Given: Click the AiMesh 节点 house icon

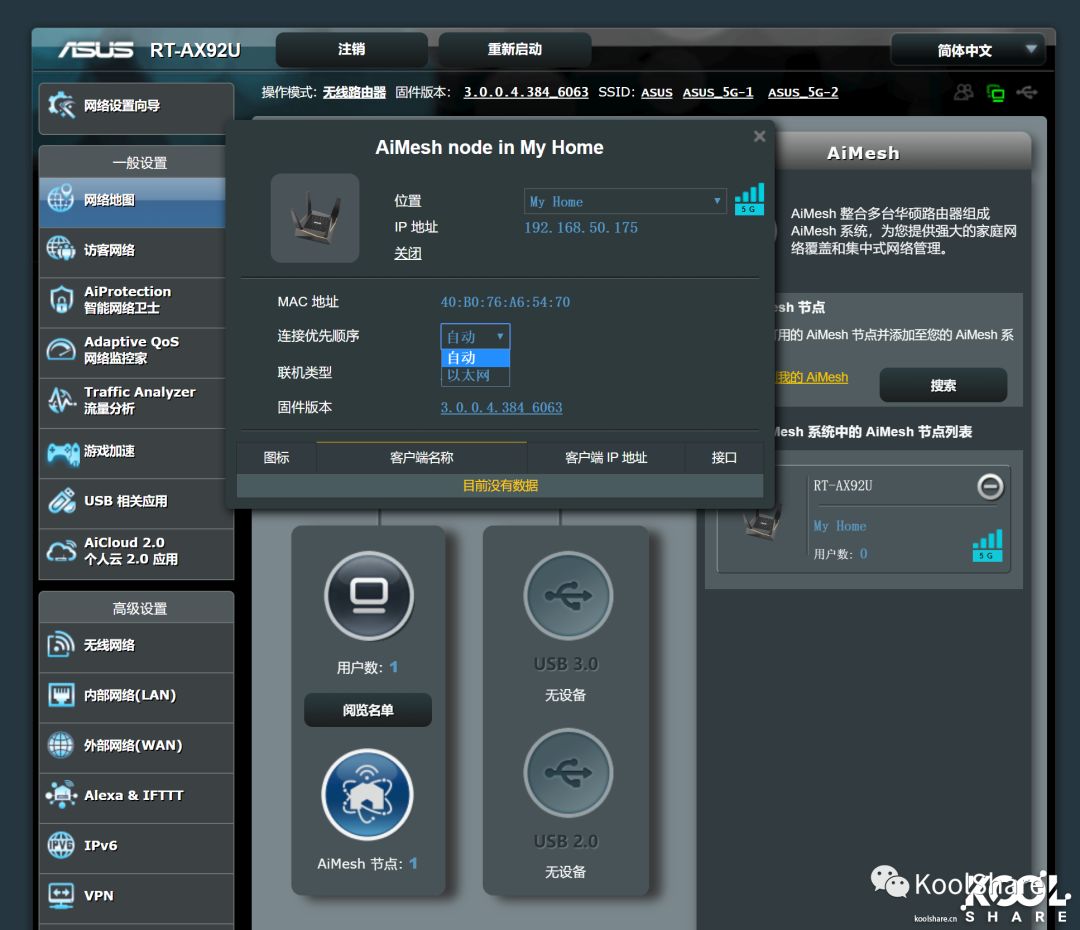Looking at the screenshot, I should pyautogui.click(x=368, y=794).
